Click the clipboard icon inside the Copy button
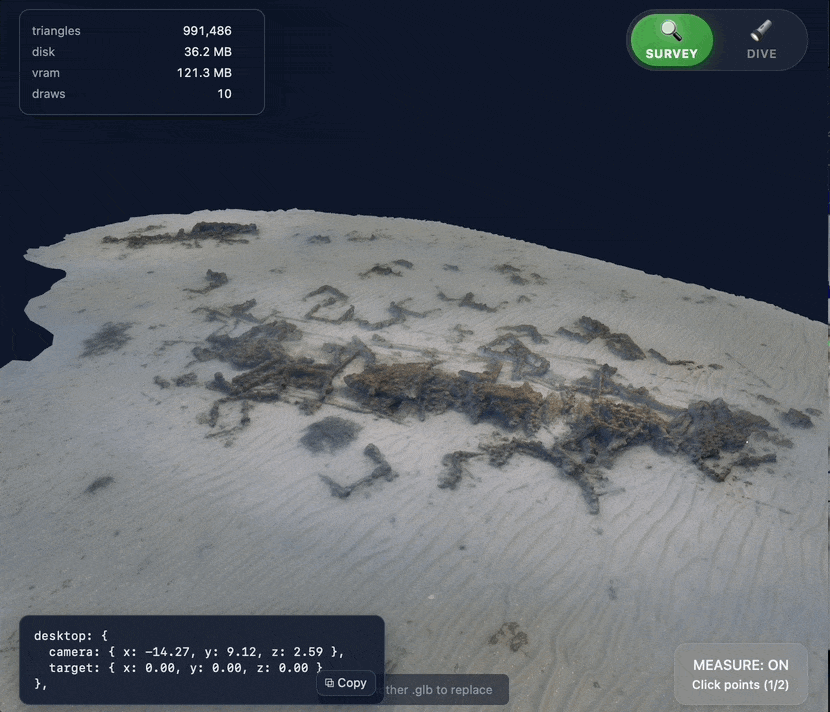This screenshot has width=830, height=712. tap(330, 683)
